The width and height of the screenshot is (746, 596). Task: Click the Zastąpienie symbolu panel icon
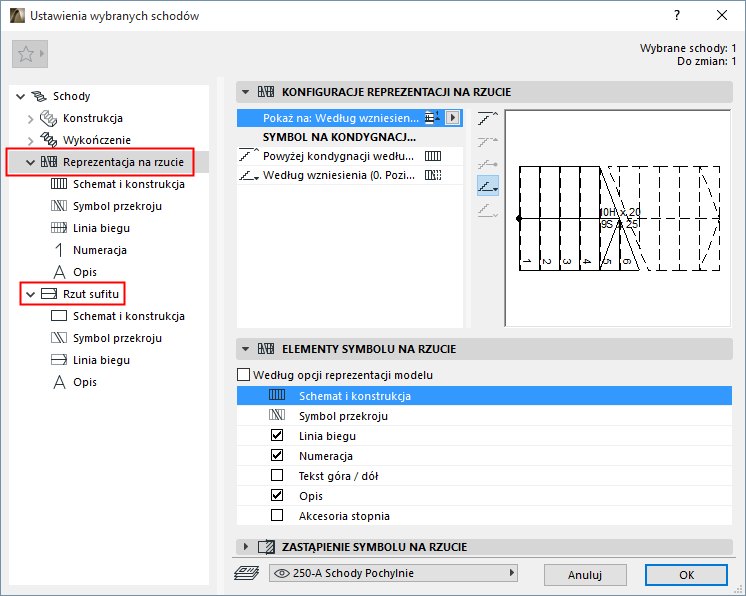tap(266, 547)
